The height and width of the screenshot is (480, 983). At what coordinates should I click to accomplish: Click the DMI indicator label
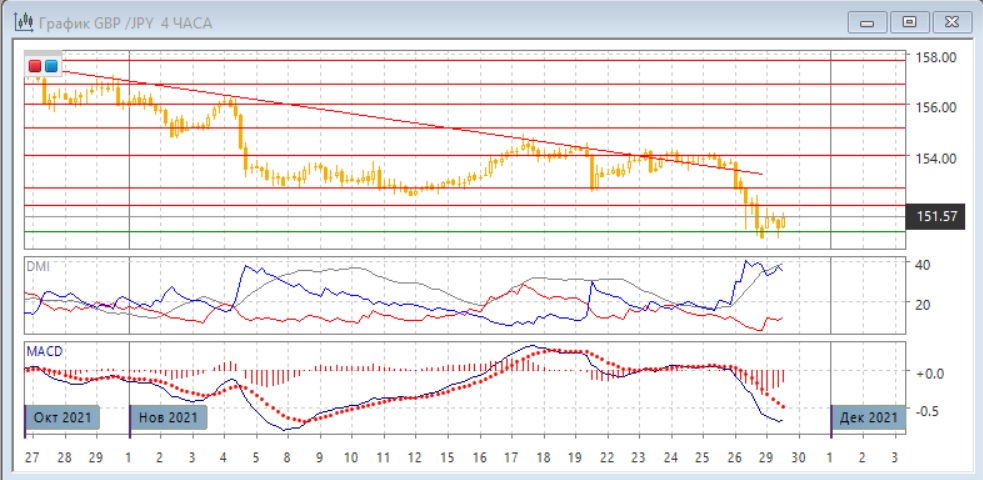tap(38, 266)
